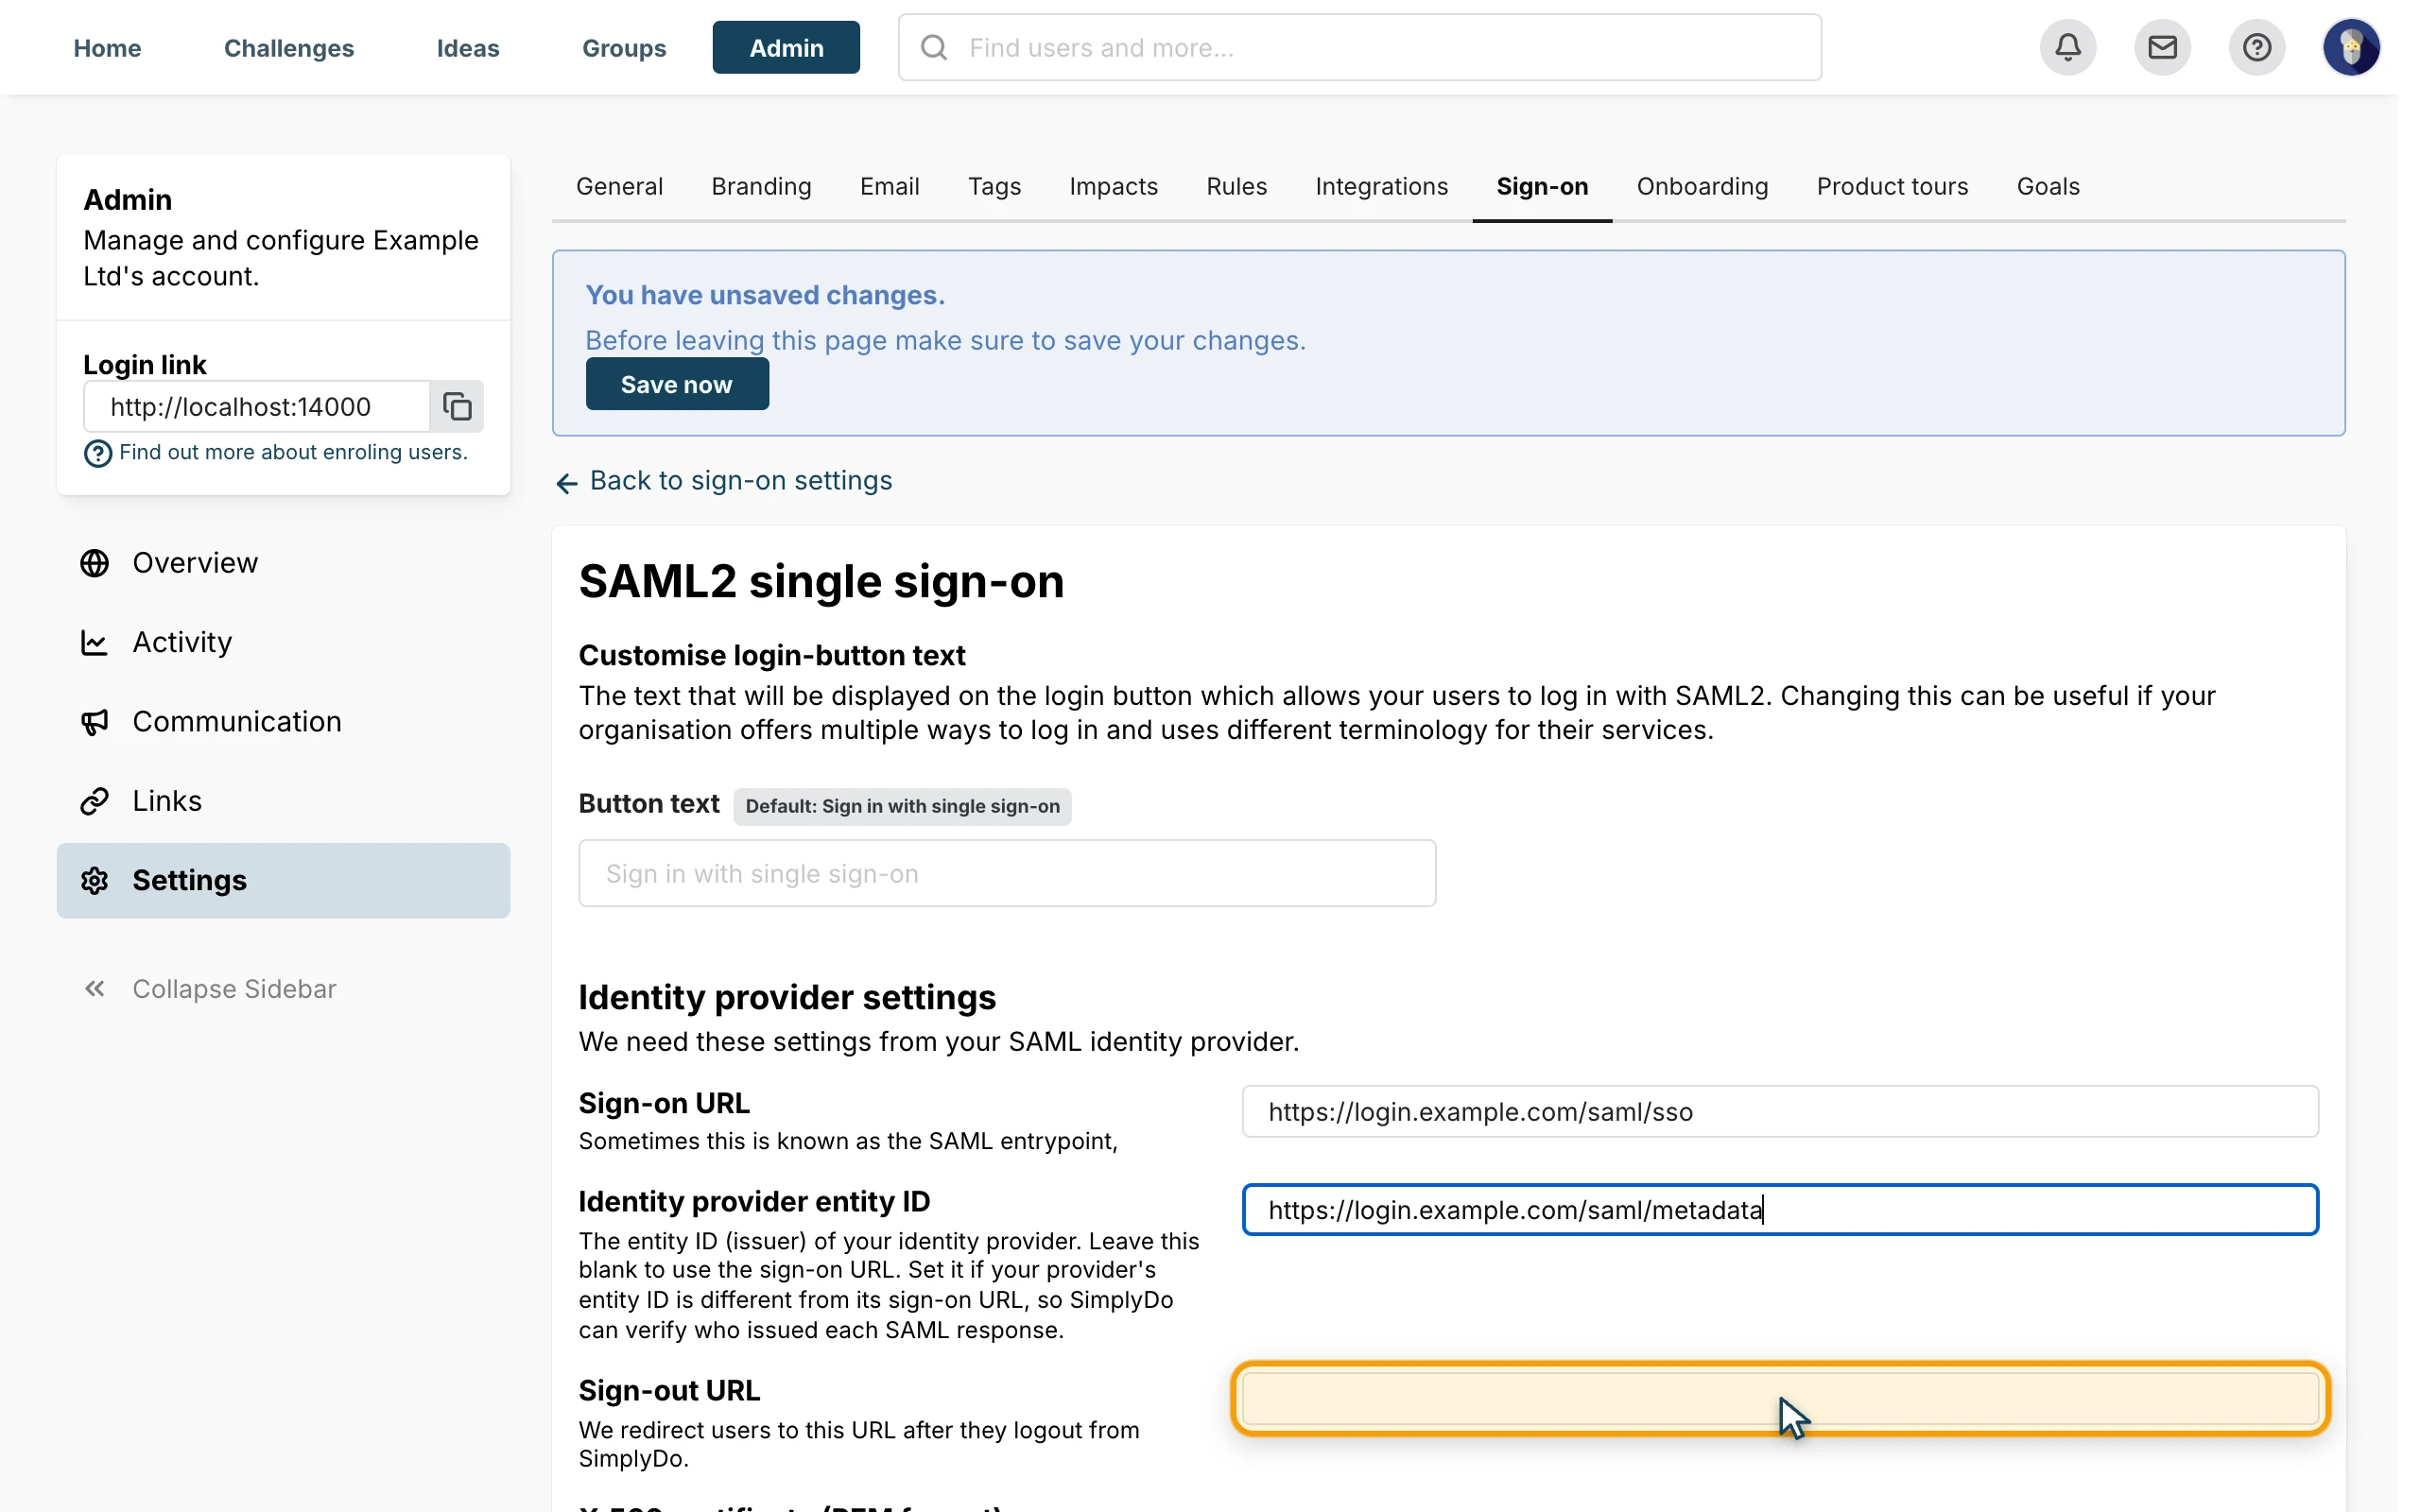Click the Activity chart icon

click(x=94, y=642)
